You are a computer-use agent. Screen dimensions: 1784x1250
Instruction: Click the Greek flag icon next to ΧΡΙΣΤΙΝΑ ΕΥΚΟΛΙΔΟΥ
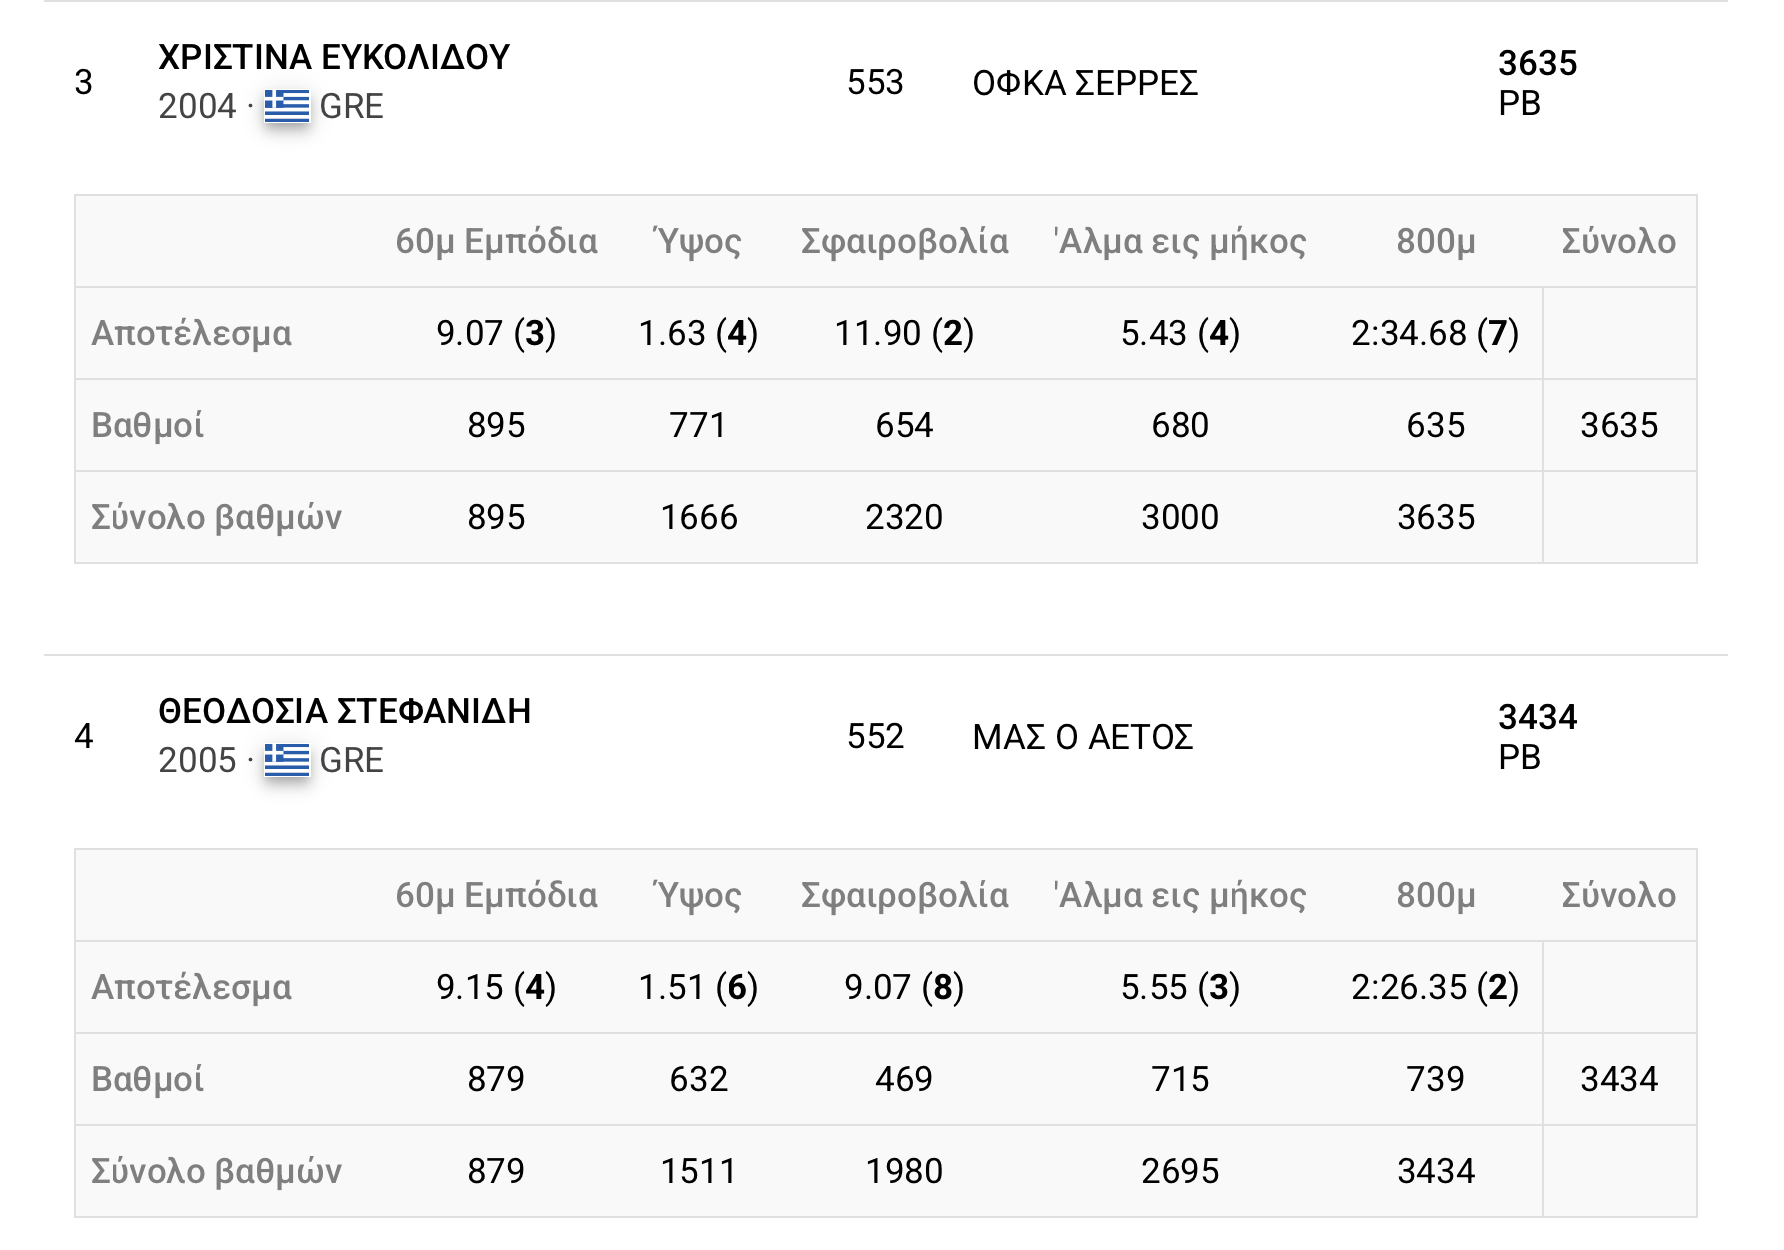[x=287, y=106]
